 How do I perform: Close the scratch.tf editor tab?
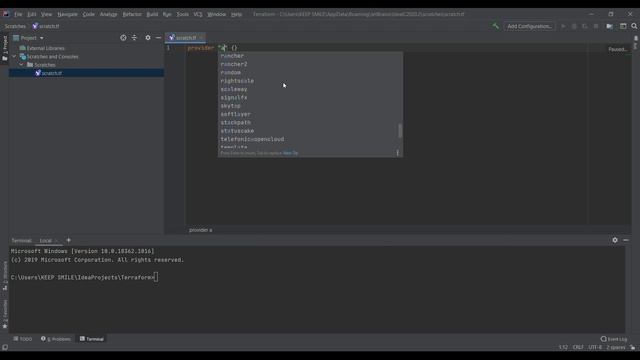tap(201, 38)
